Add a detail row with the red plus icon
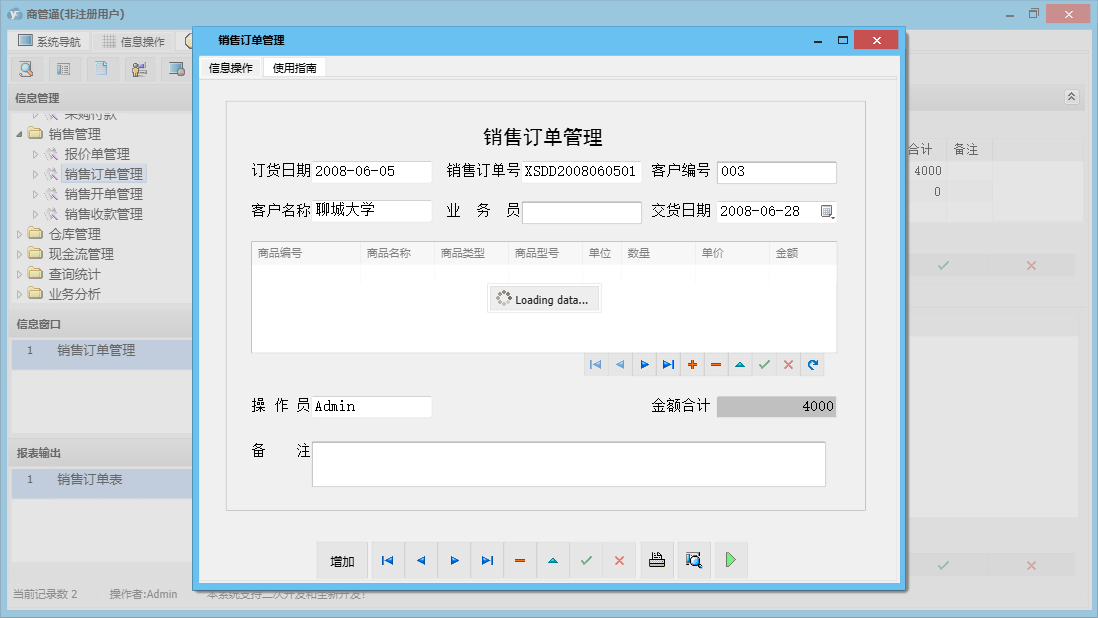This screenshot has height=618, width=1098. (692, 364)
